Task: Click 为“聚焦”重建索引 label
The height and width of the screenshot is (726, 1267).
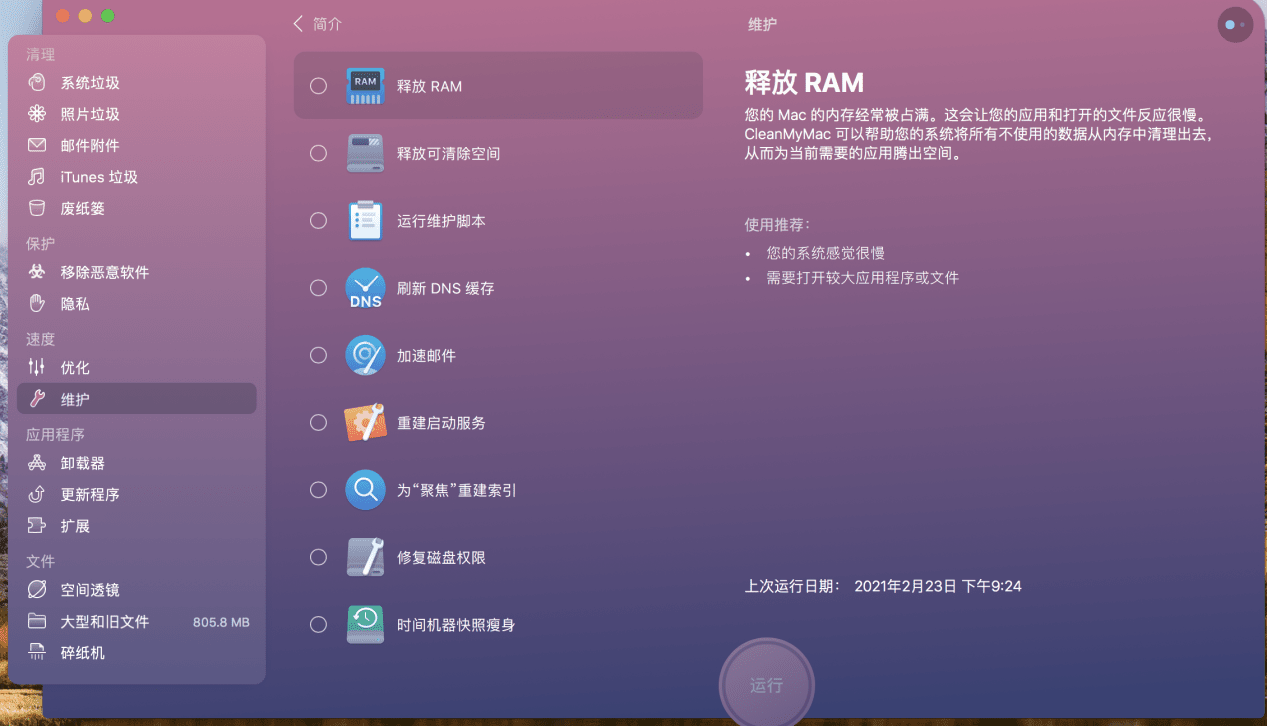Action: (x=456, y=490)
